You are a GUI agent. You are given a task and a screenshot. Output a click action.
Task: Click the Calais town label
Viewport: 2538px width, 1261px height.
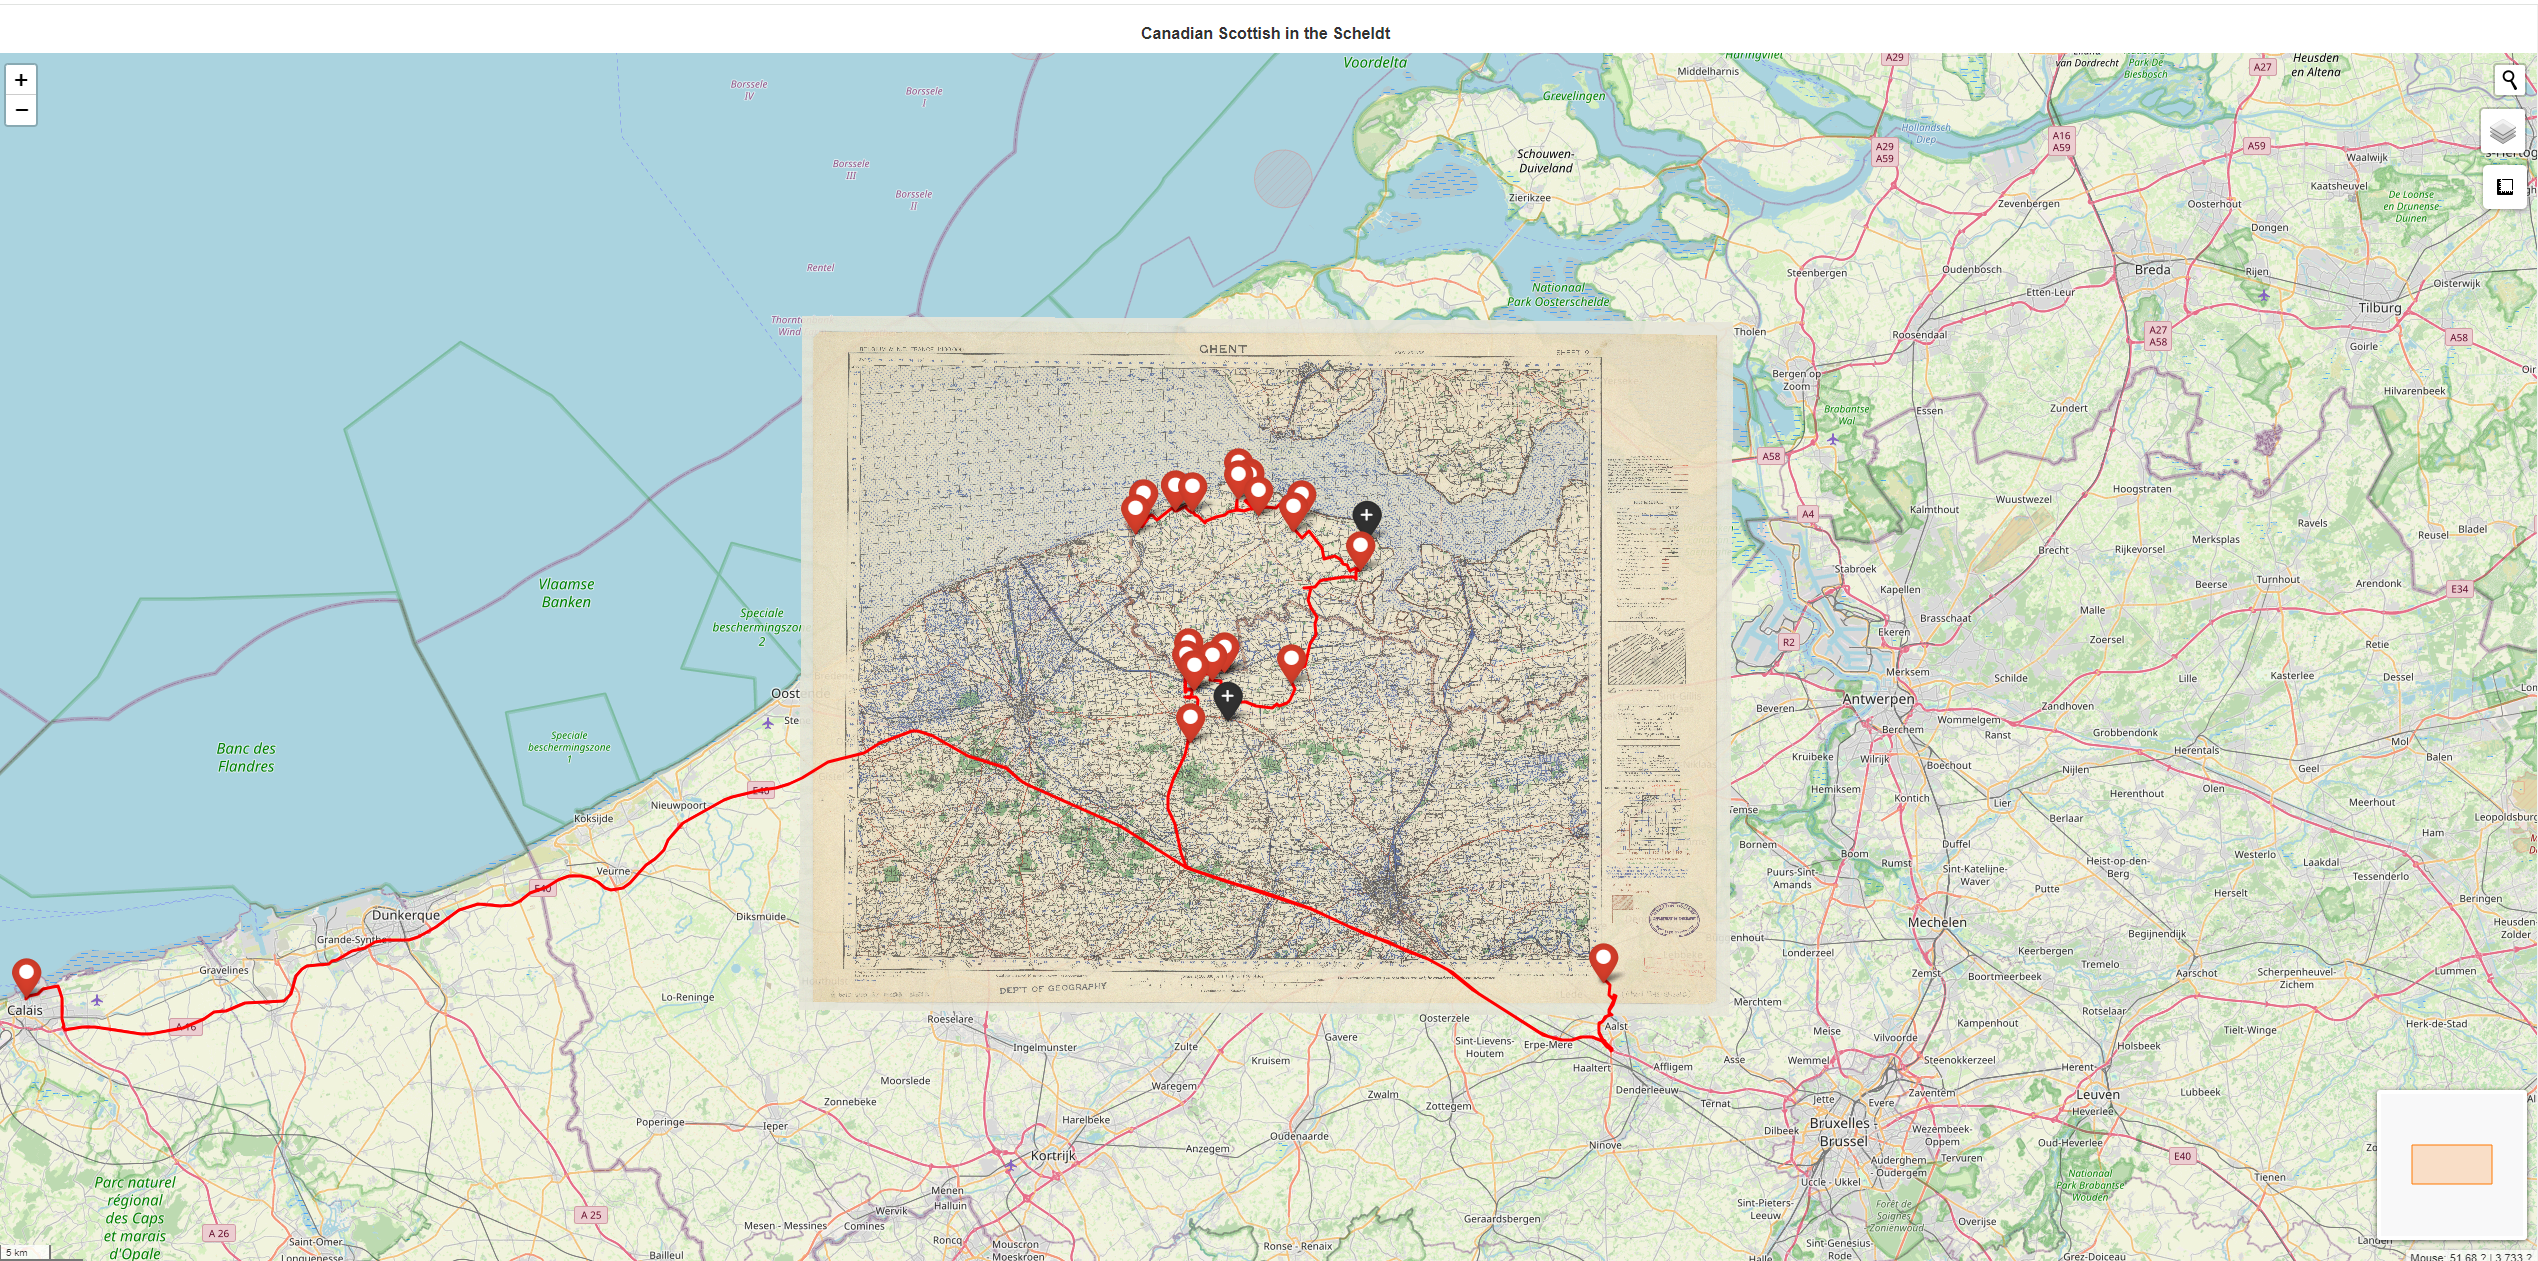coord(25,1010)
